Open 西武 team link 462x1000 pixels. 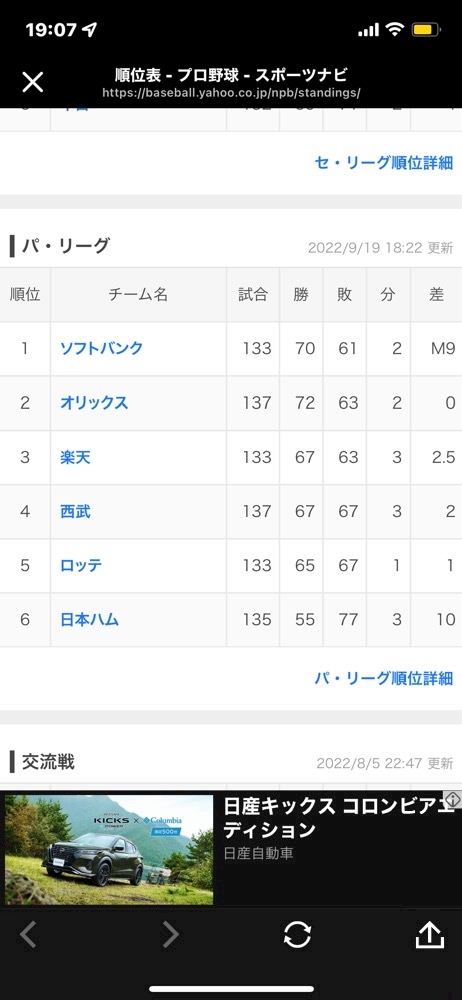point(75,511)
